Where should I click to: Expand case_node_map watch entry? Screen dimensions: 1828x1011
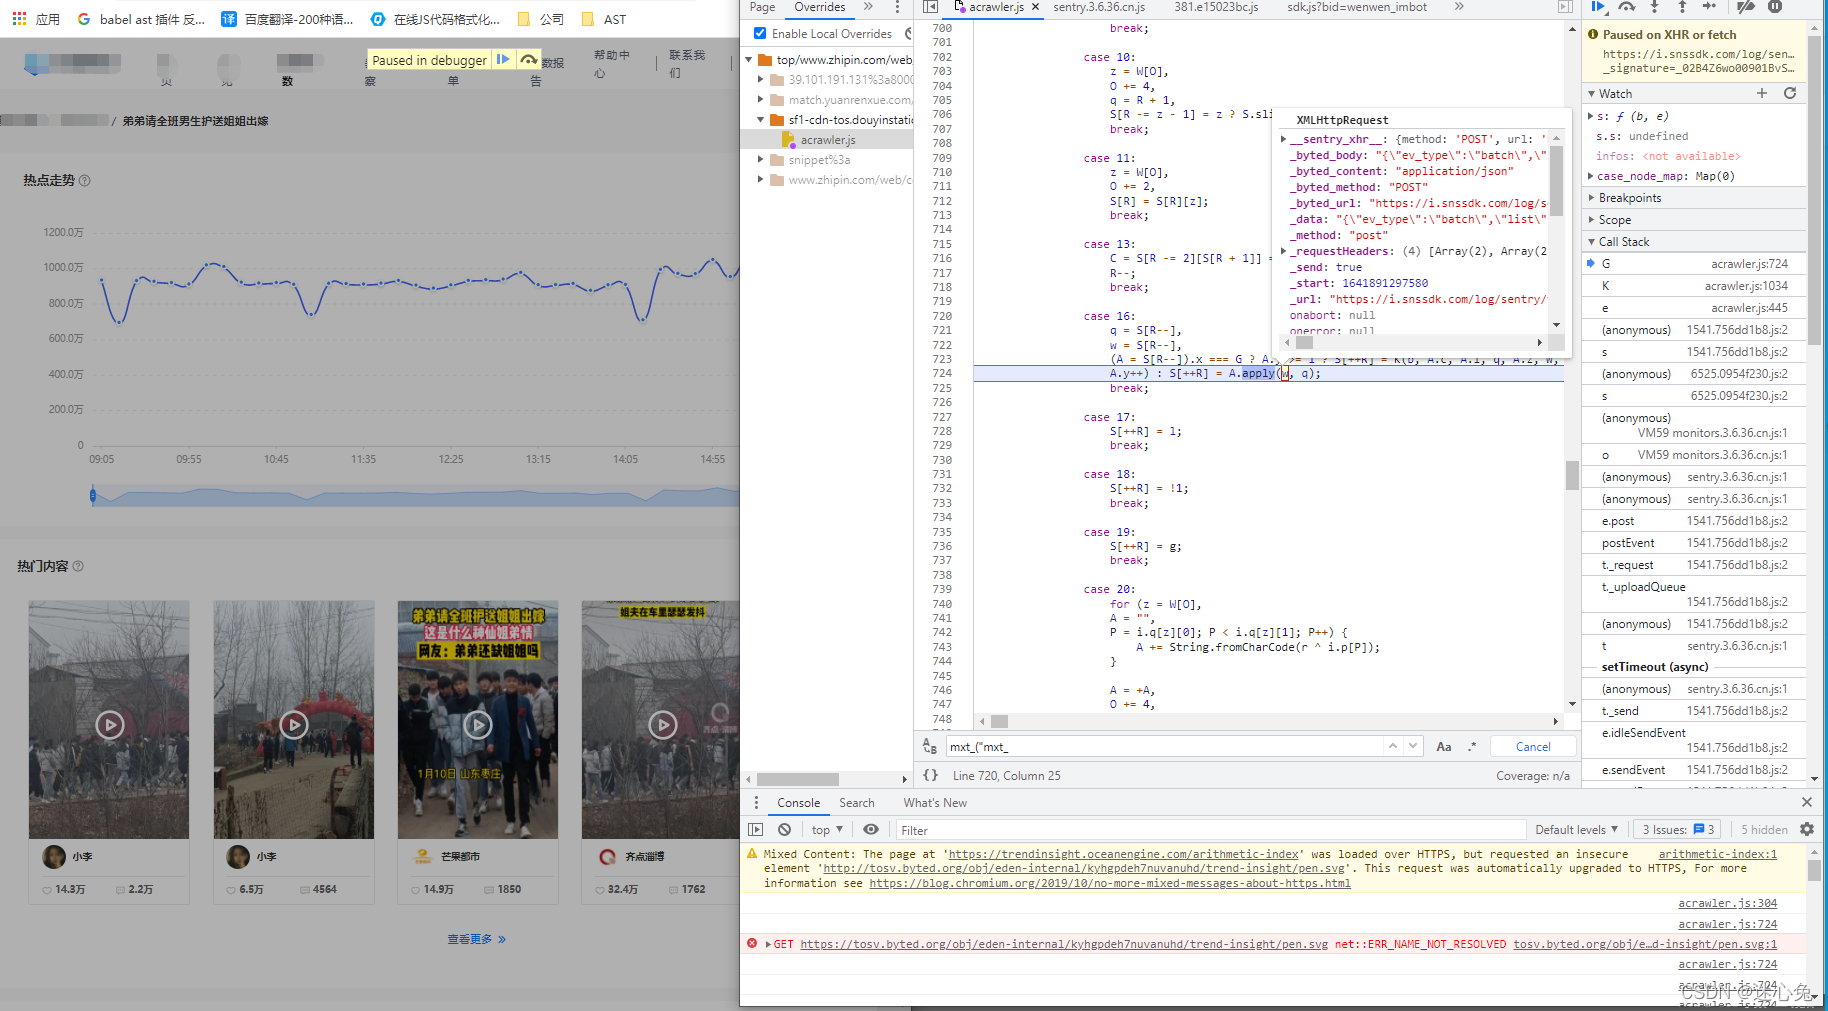1591,176
